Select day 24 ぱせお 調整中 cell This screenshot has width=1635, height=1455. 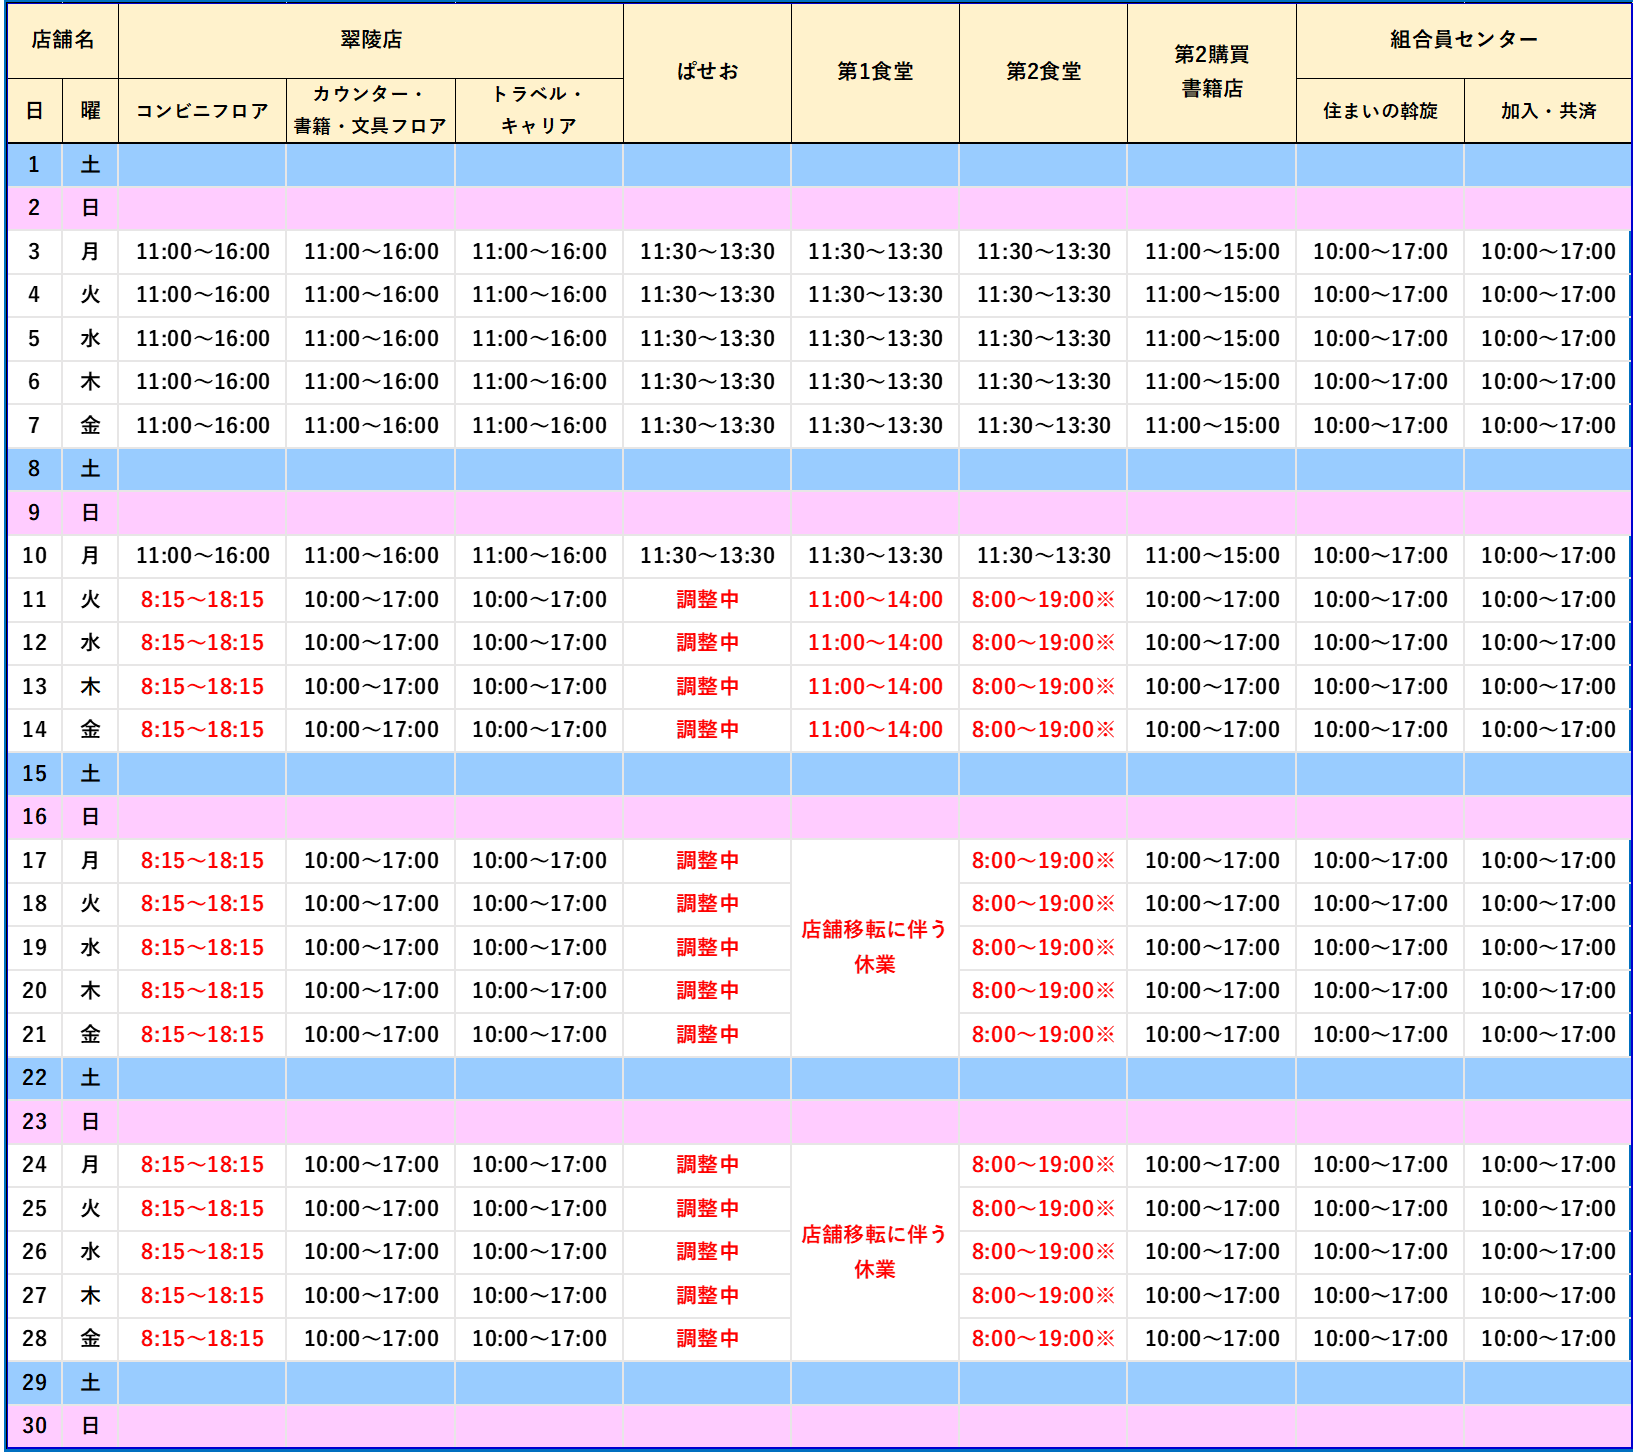[x=707, y=1165]
